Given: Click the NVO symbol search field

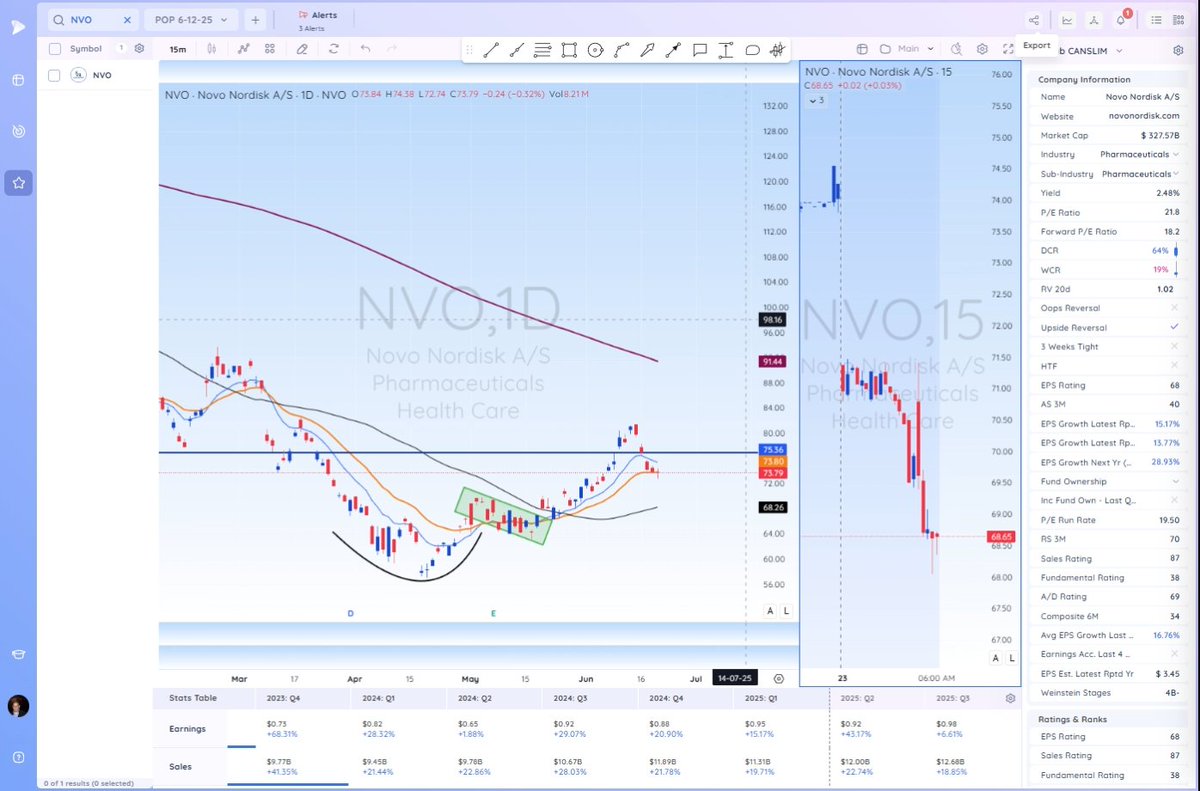Looking at the screenshot, I should (92, 19).
